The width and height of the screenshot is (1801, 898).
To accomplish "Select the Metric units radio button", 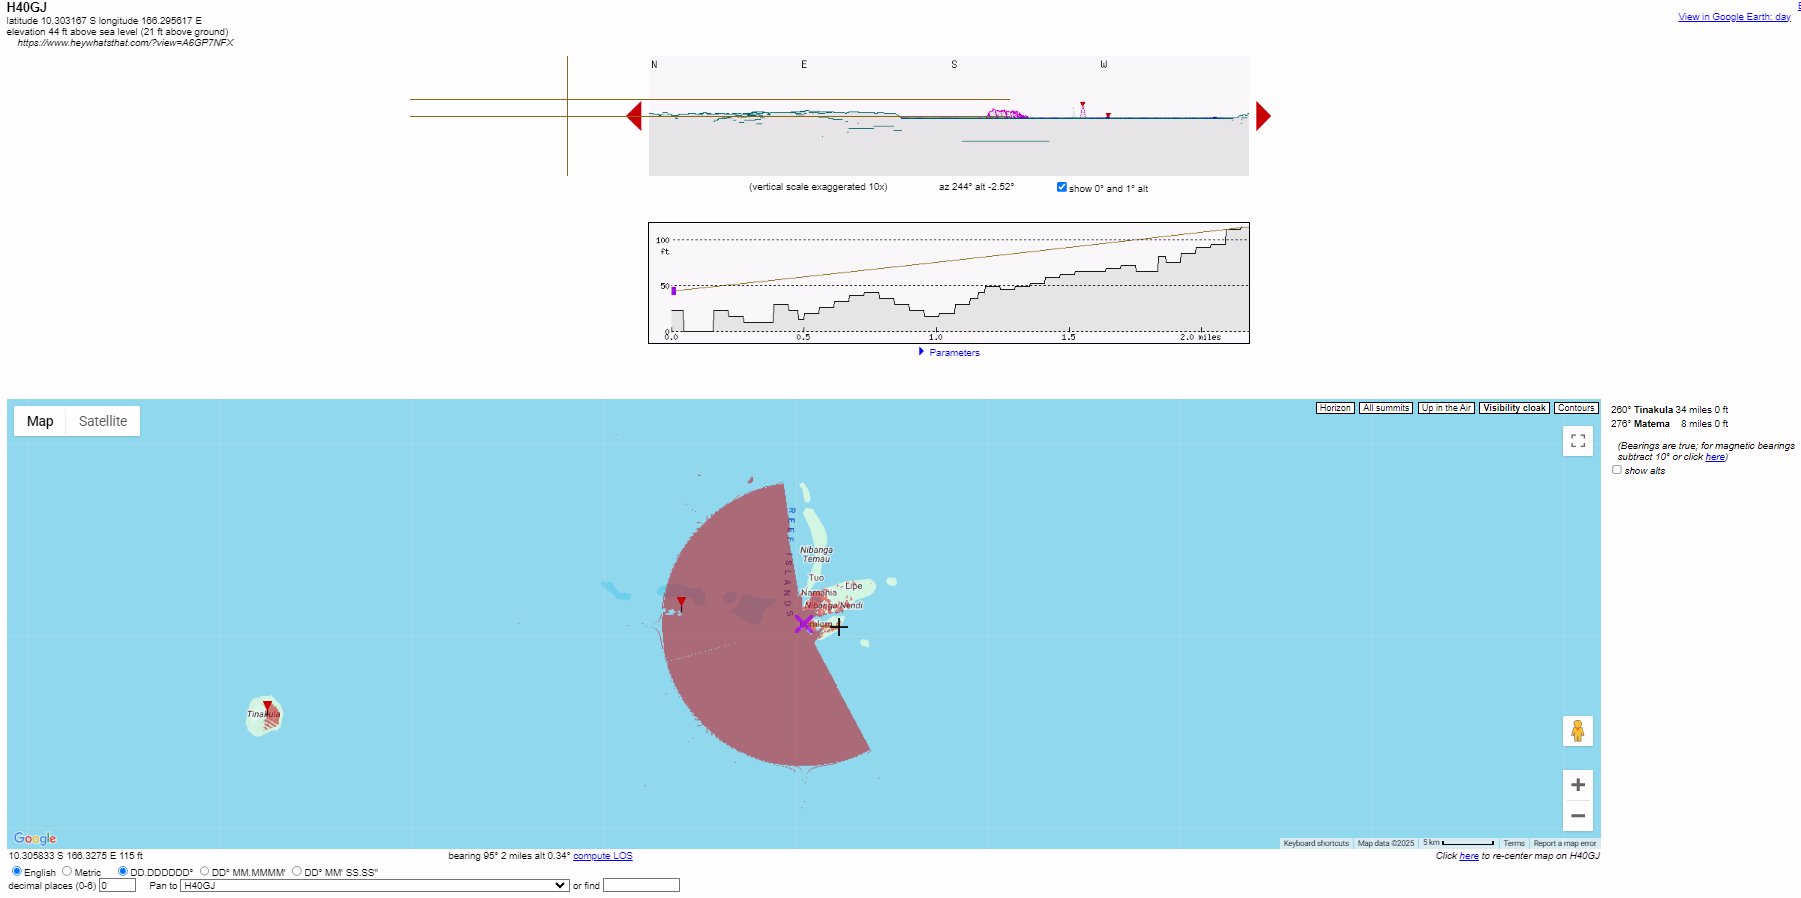I will coord(67,871).
